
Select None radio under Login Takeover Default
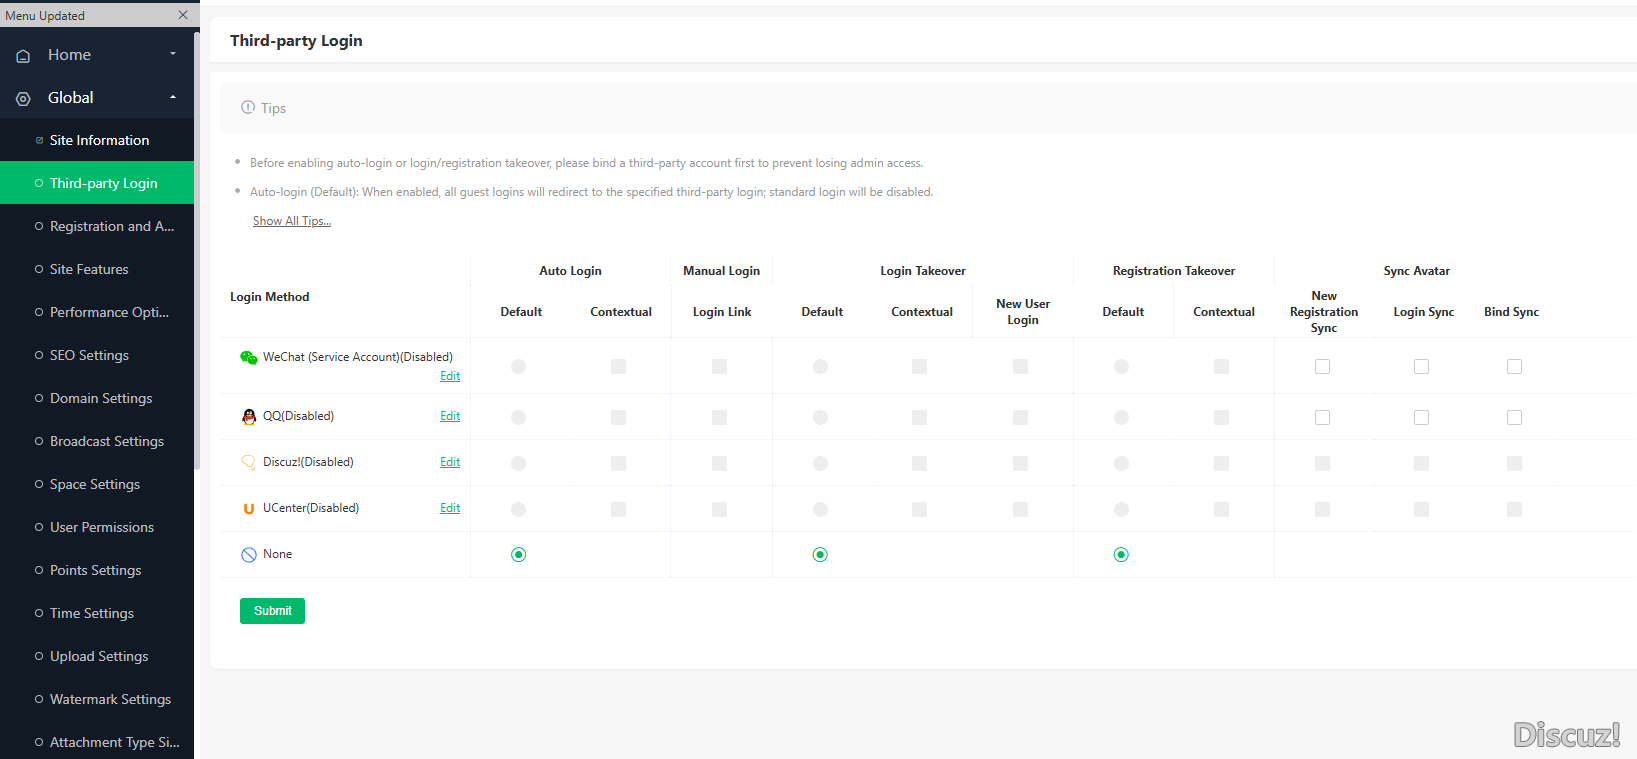tap(820, 555)
